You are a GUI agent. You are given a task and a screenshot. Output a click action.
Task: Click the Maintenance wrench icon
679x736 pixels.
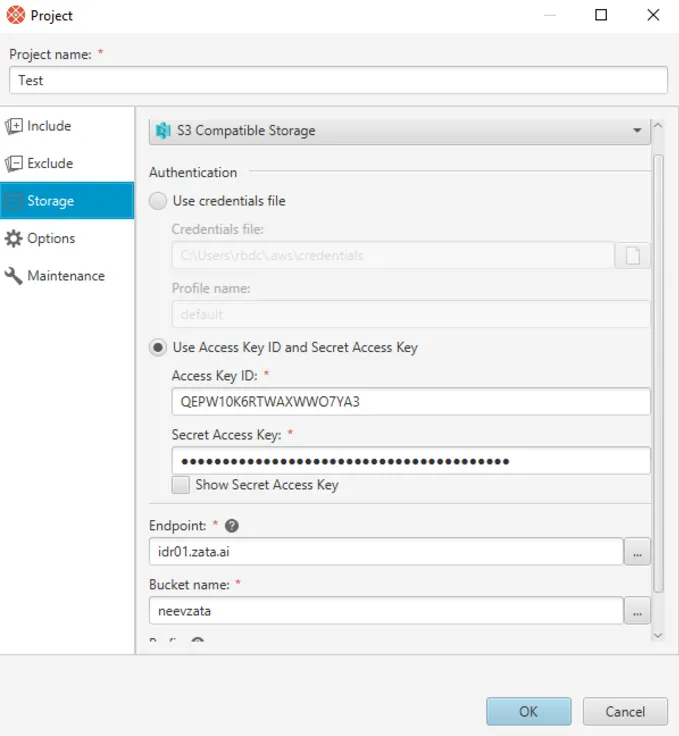(x=14, y=276)
